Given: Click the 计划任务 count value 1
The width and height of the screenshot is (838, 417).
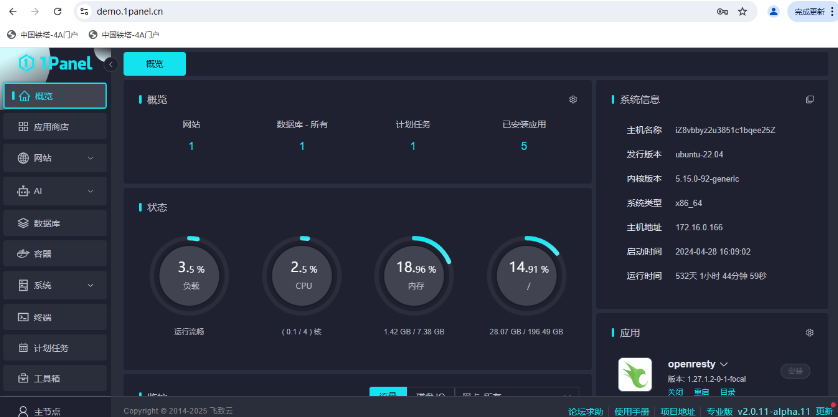Looking at the screenshot, I should click(413, 146).
